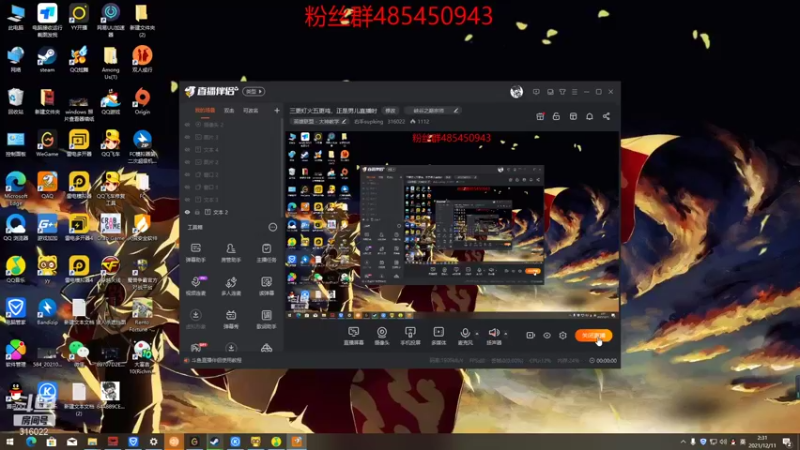Open speaker options arrow beside 扬声器
Viewport: 800px width, 450px height.
[x=506, y=334]
